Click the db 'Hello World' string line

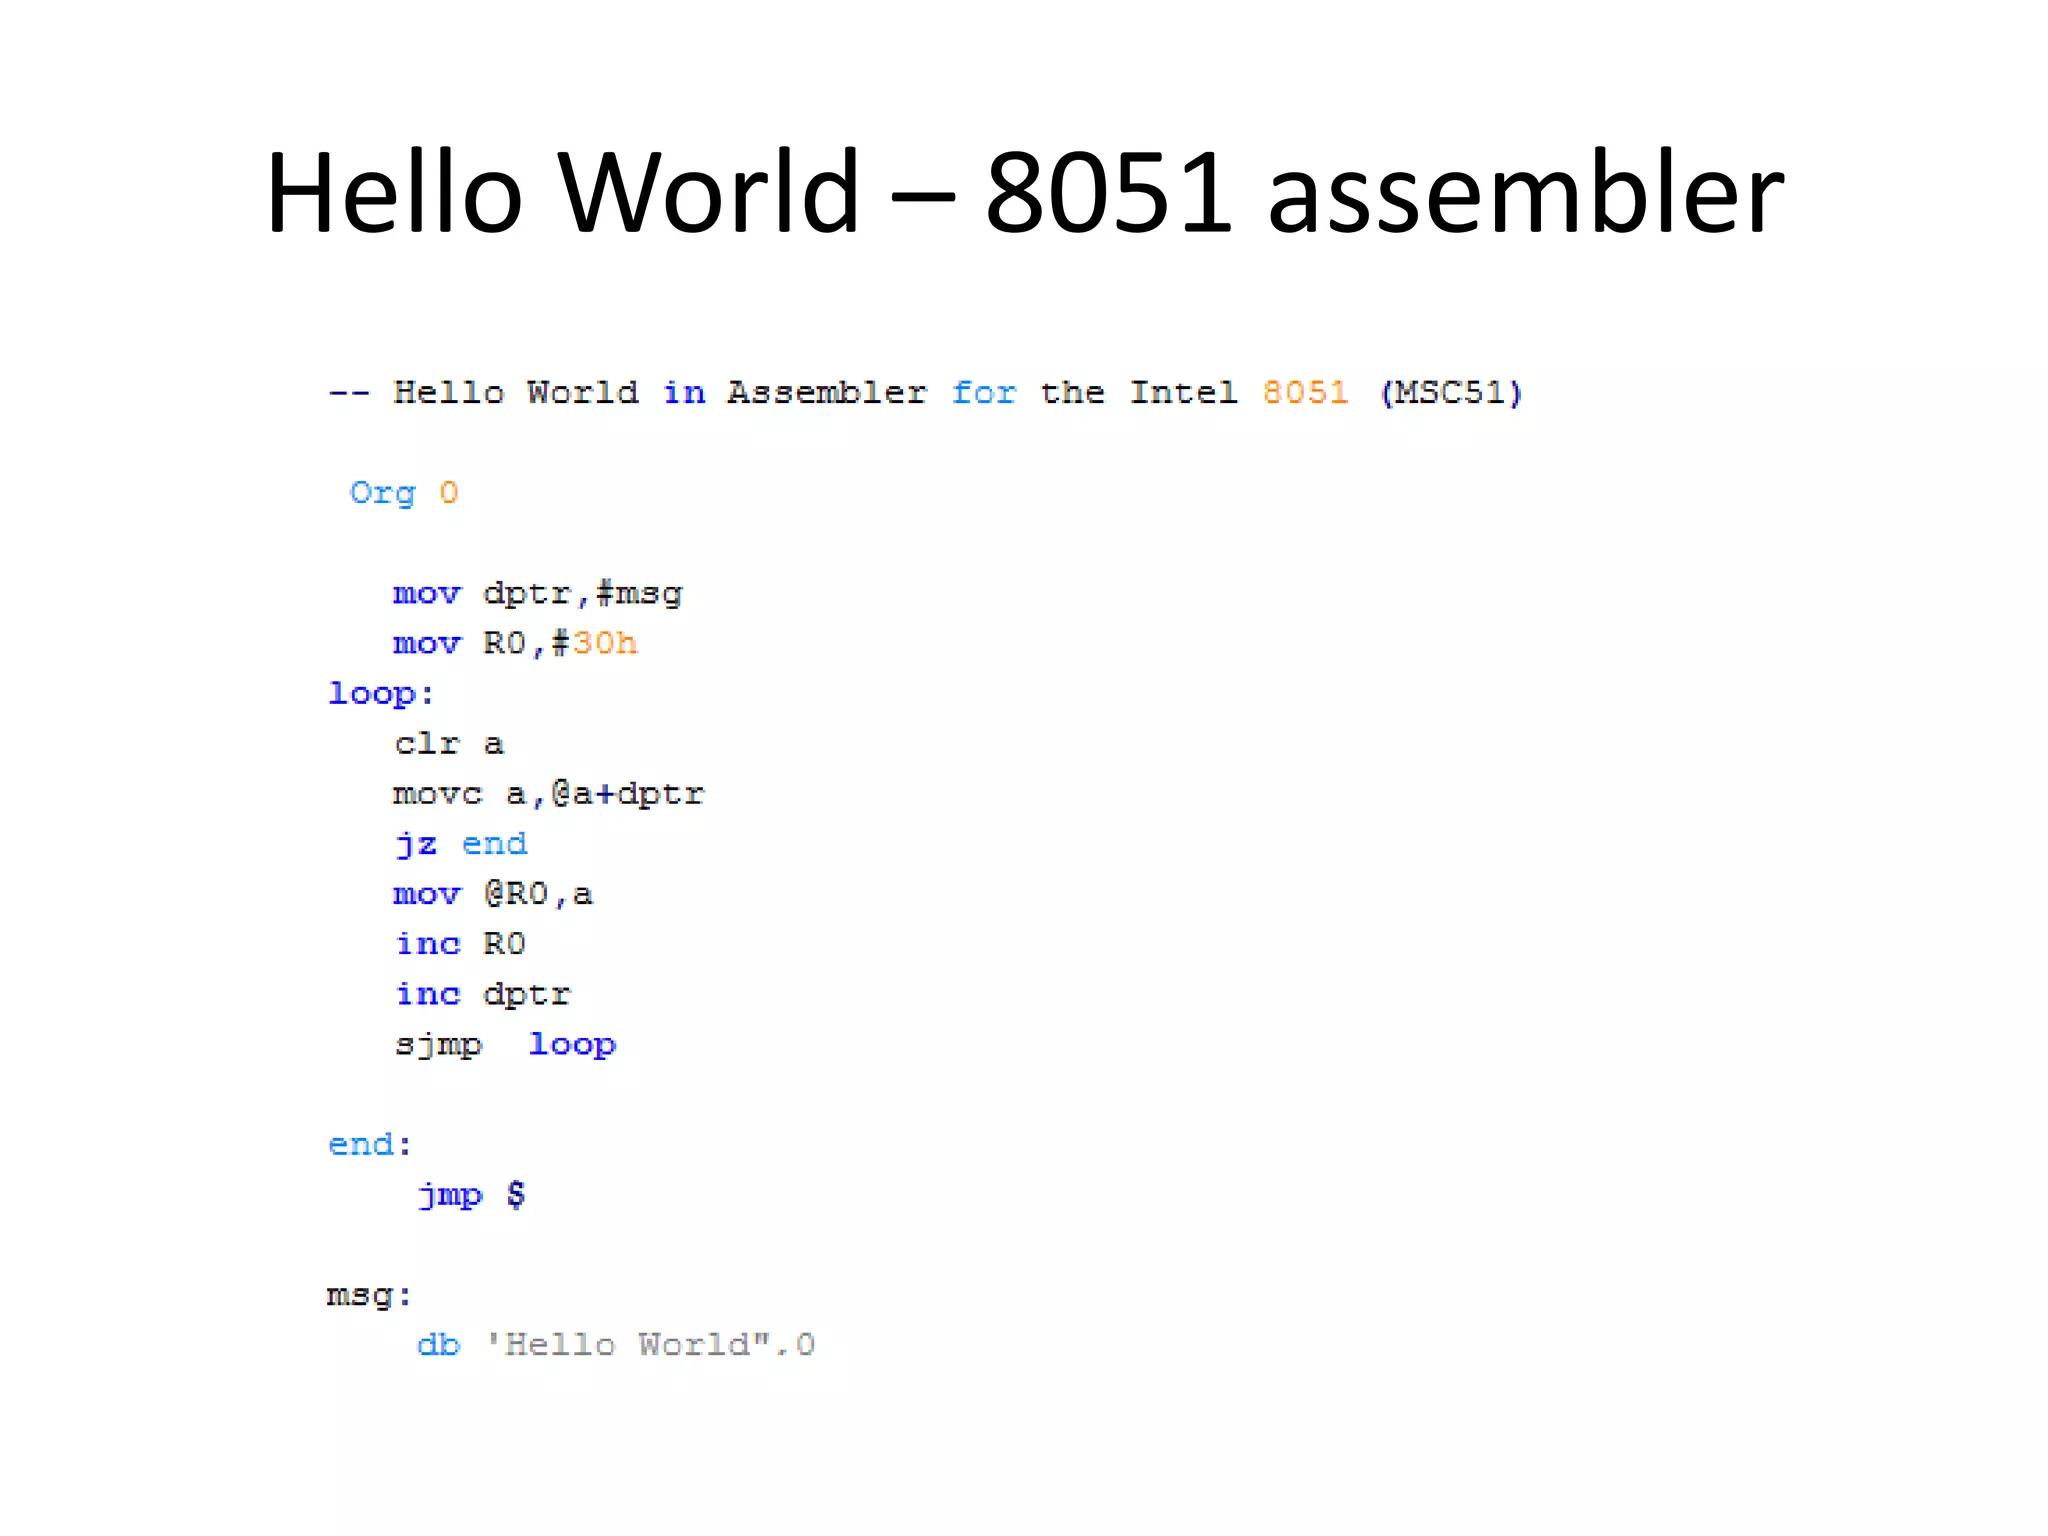coord(616,1345)
